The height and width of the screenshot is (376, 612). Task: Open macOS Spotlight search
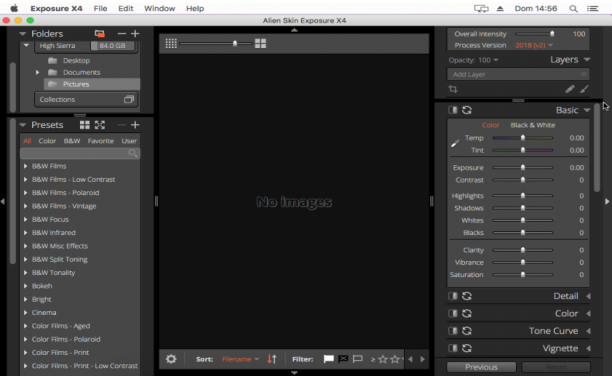573,8
